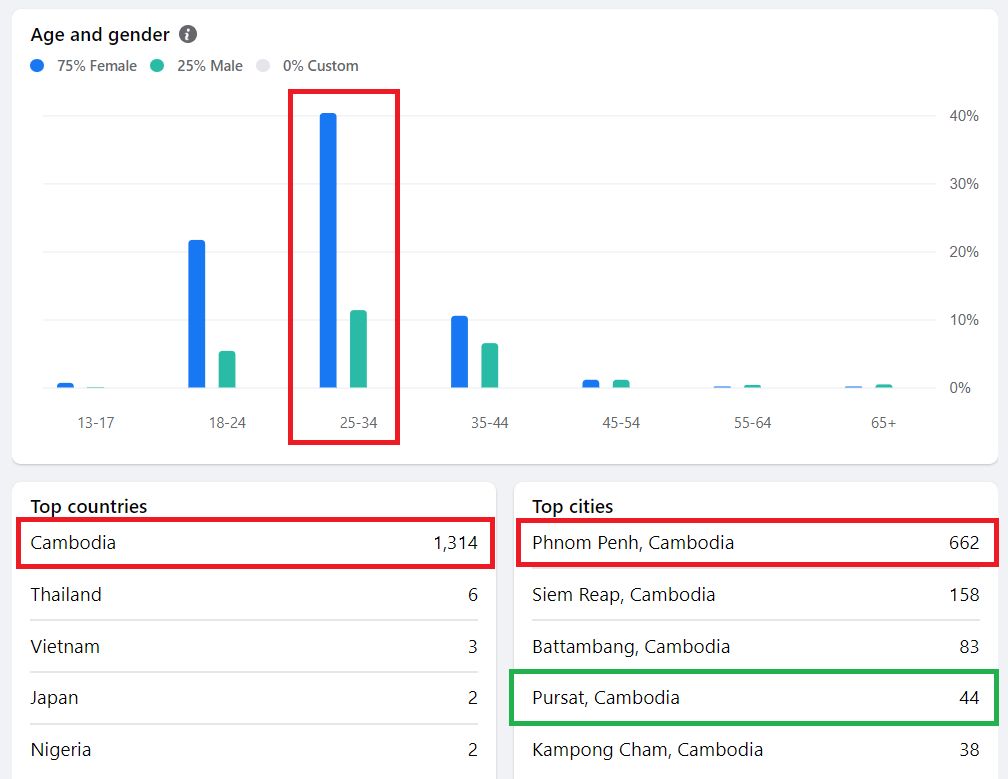Click the '158' count for Siem Reap
1008x779 pixels.
click(x=965, y=595)
